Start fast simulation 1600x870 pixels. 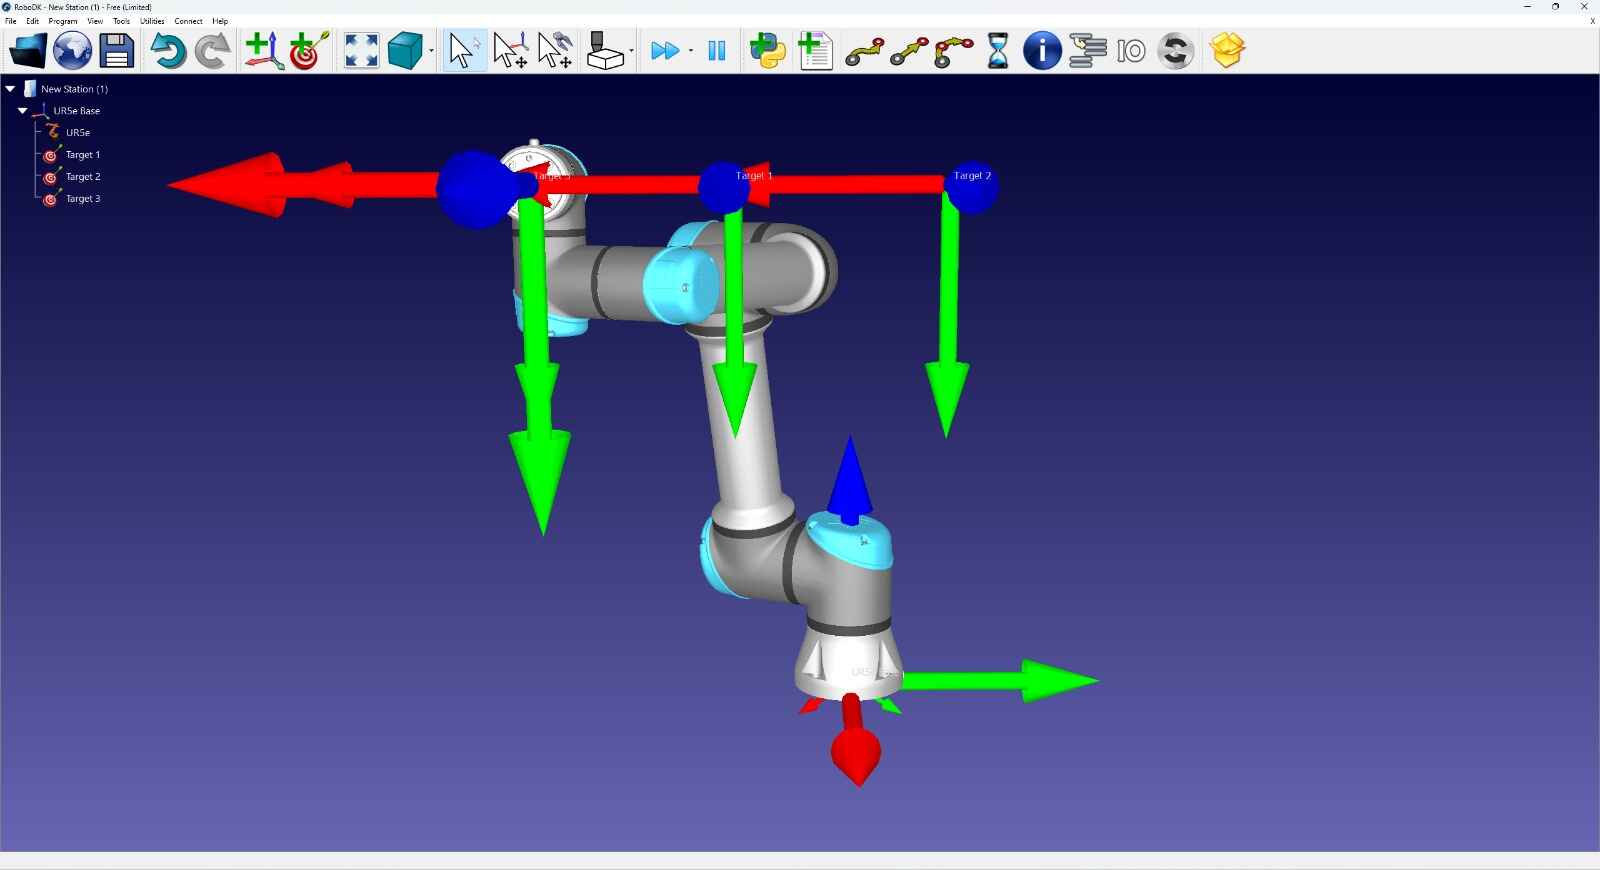click(664, 51)
